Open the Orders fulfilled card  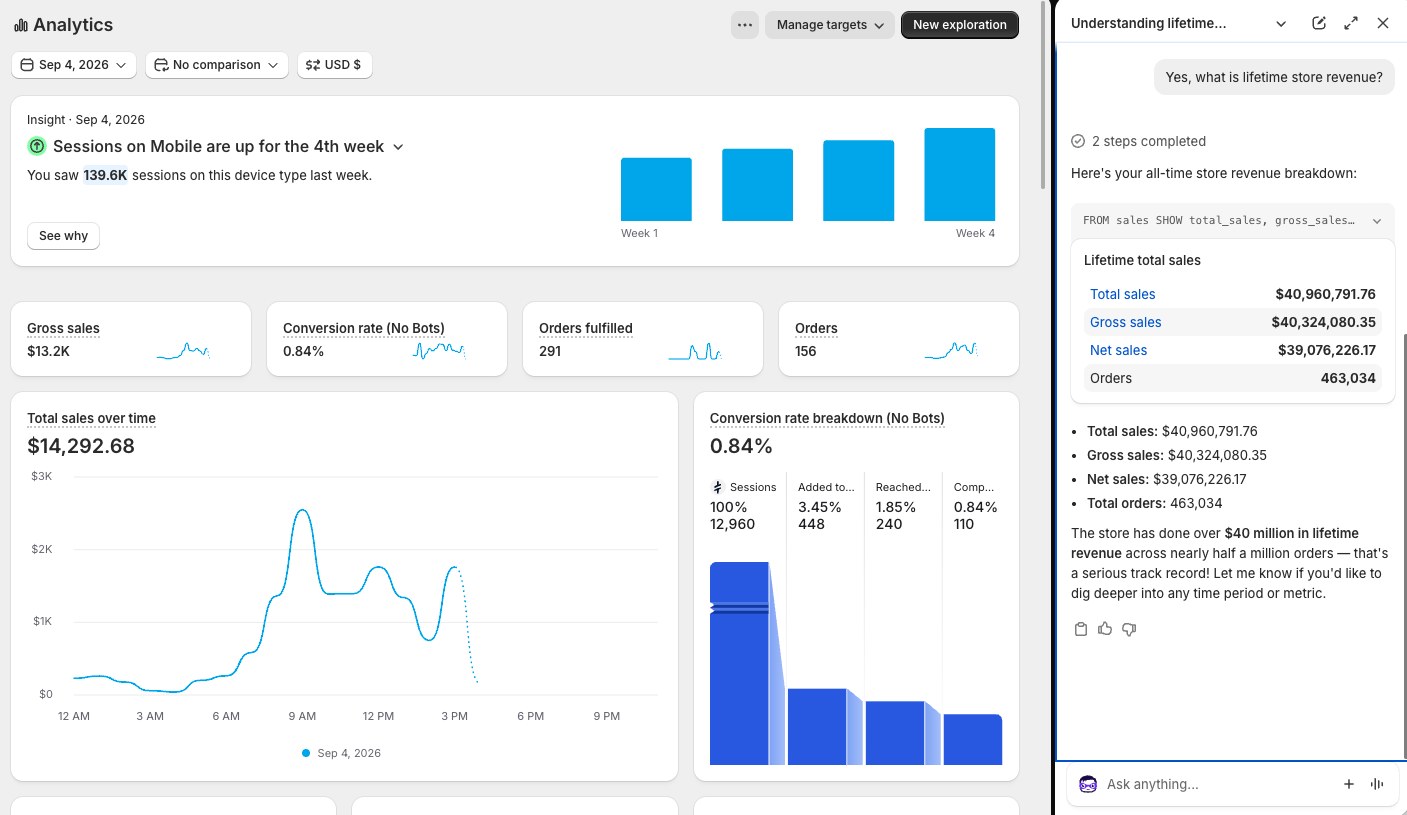(643, 339)
